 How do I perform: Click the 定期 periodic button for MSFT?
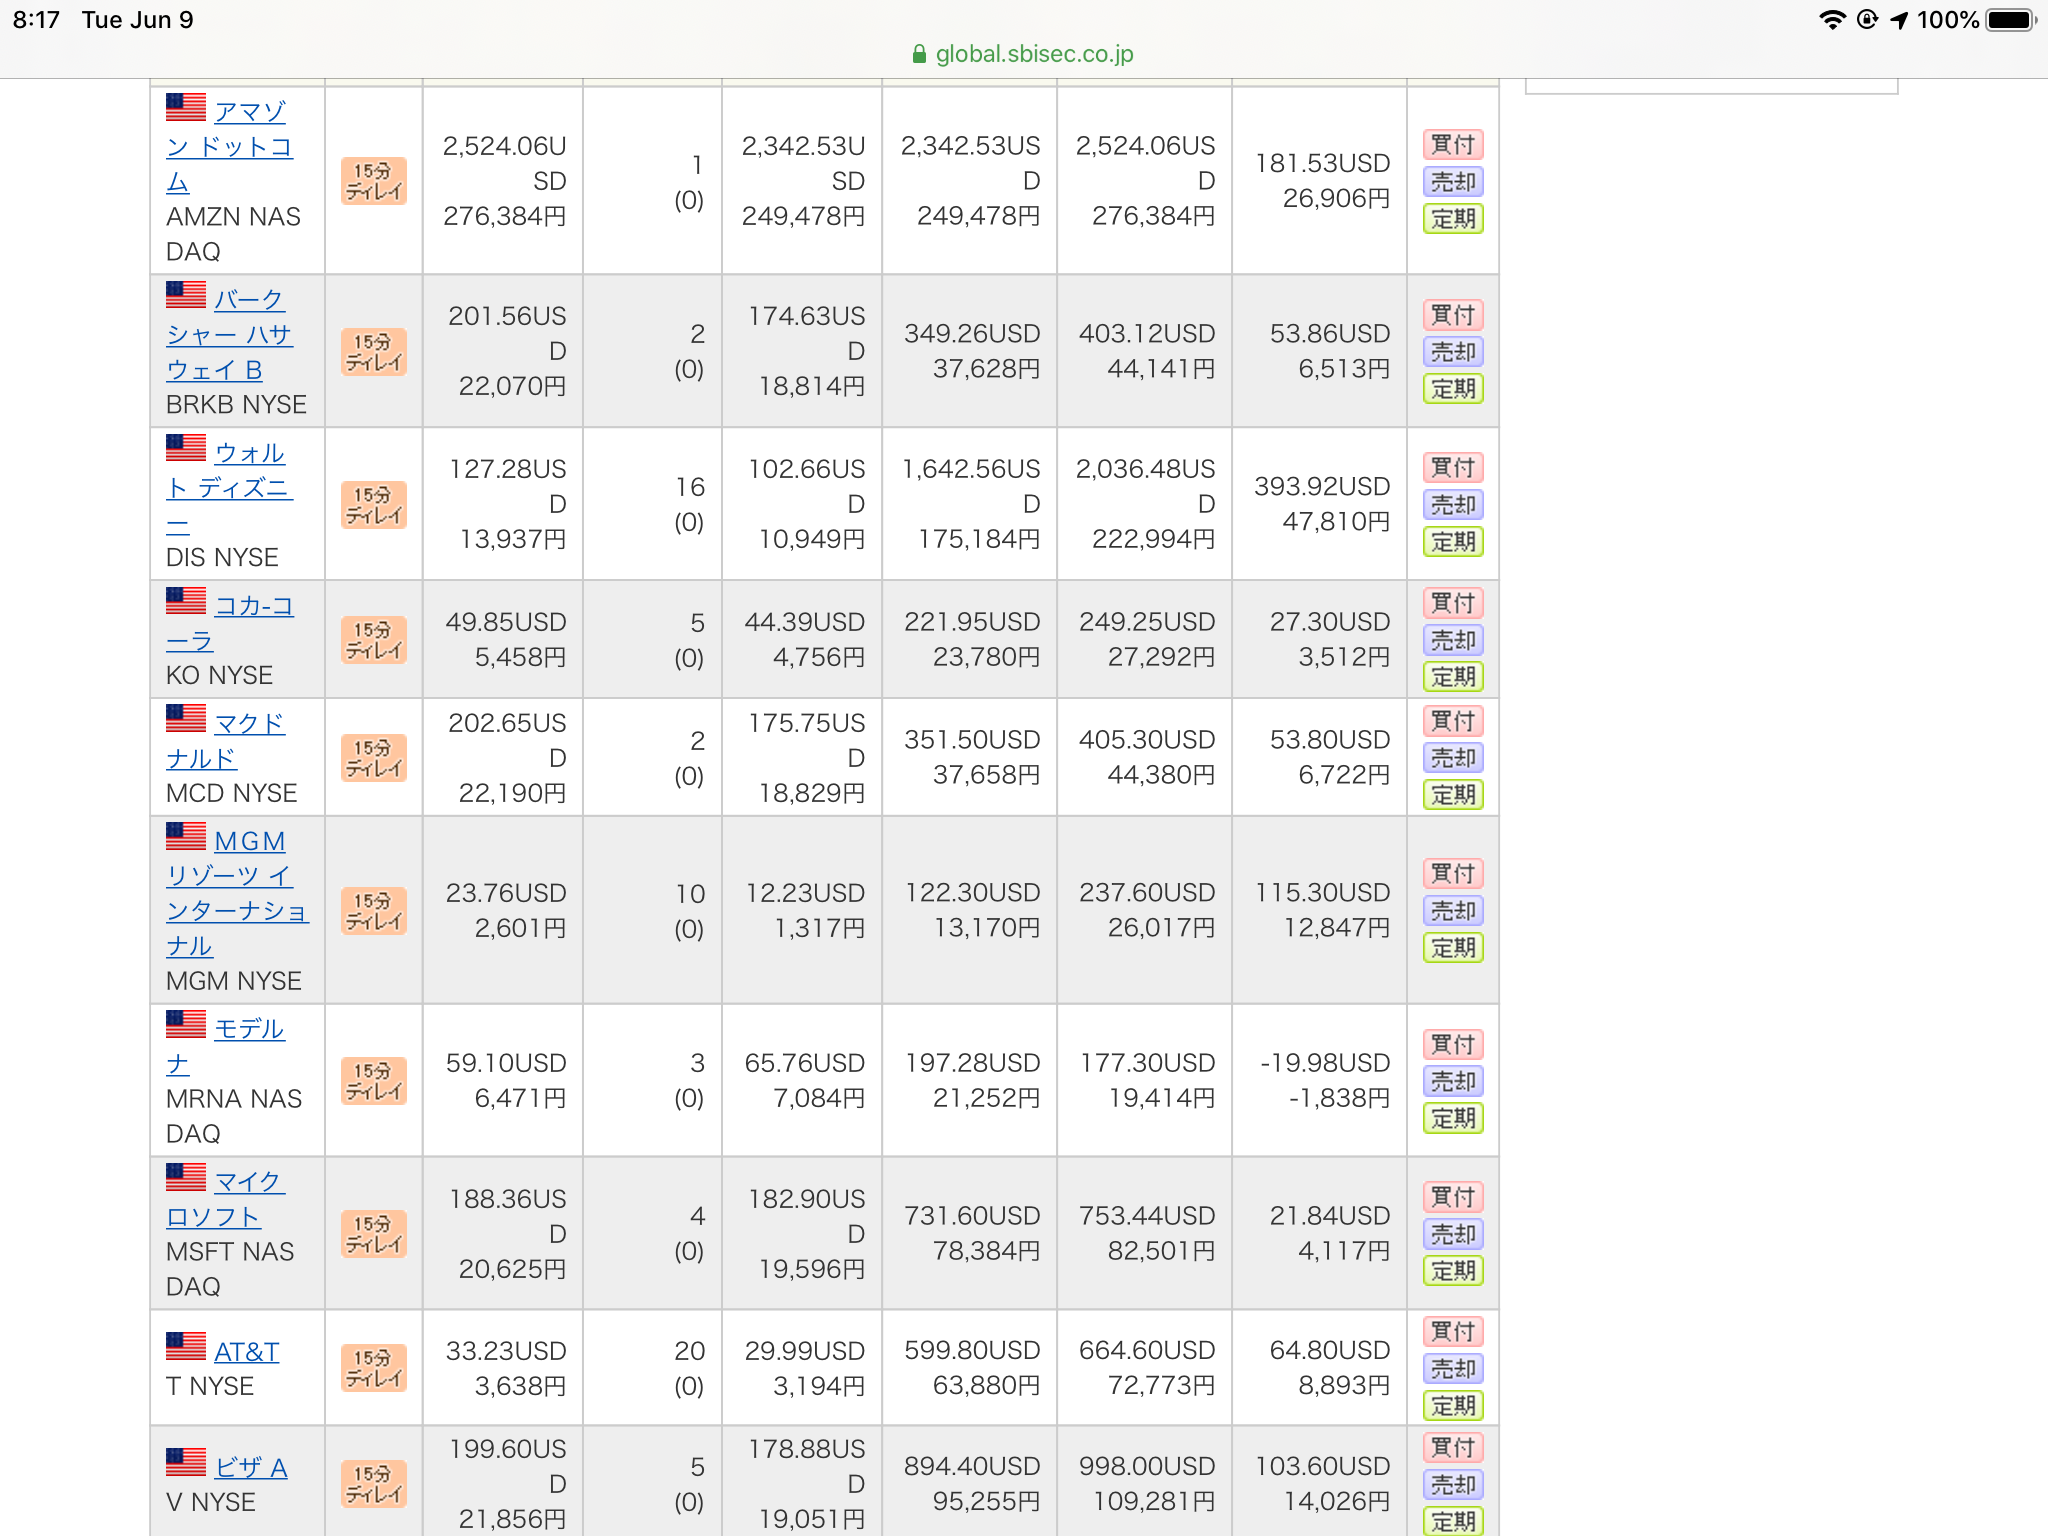(x=1453, y=1271)
